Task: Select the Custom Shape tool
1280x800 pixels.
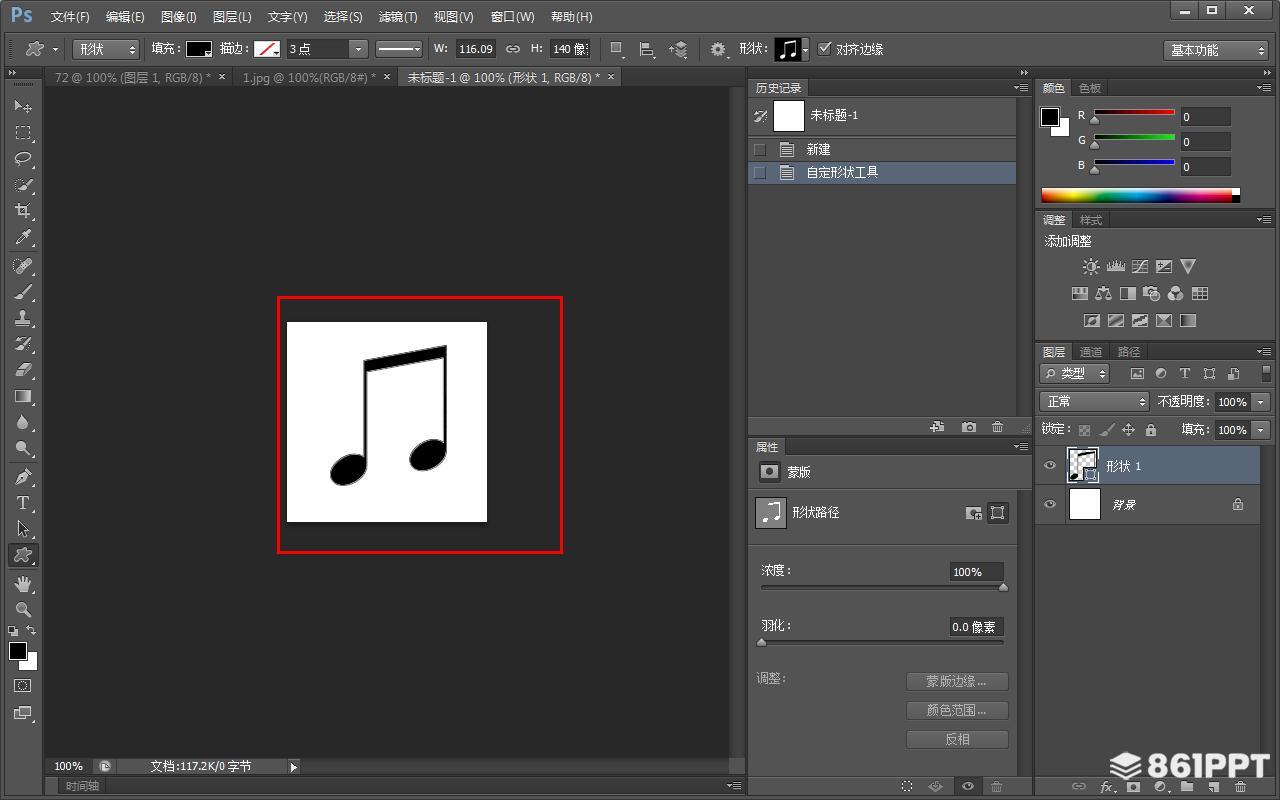Action: (23, 555)
